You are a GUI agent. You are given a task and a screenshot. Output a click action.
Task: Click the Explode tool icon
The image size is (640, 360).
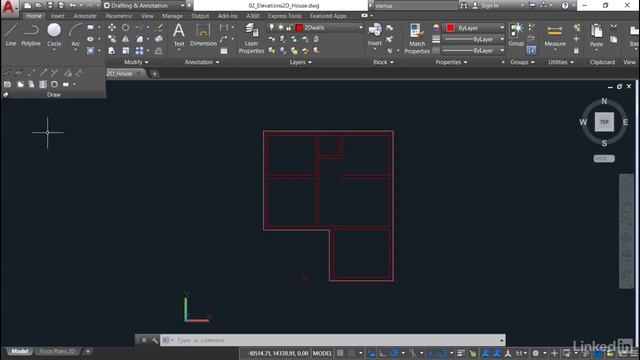click(159, 39)
